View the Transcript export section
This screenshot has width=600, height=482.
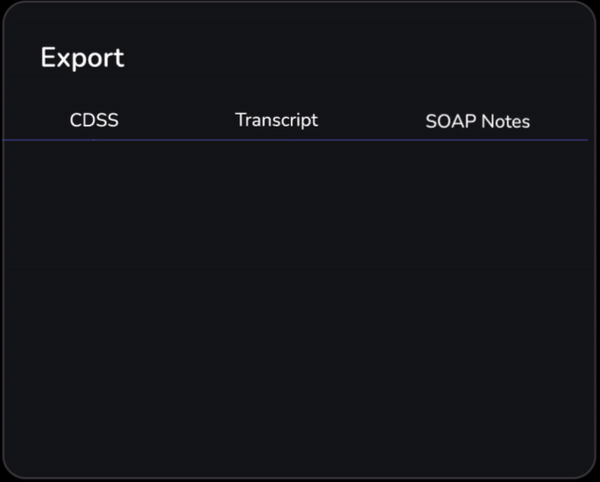click(x=276, y=120)
